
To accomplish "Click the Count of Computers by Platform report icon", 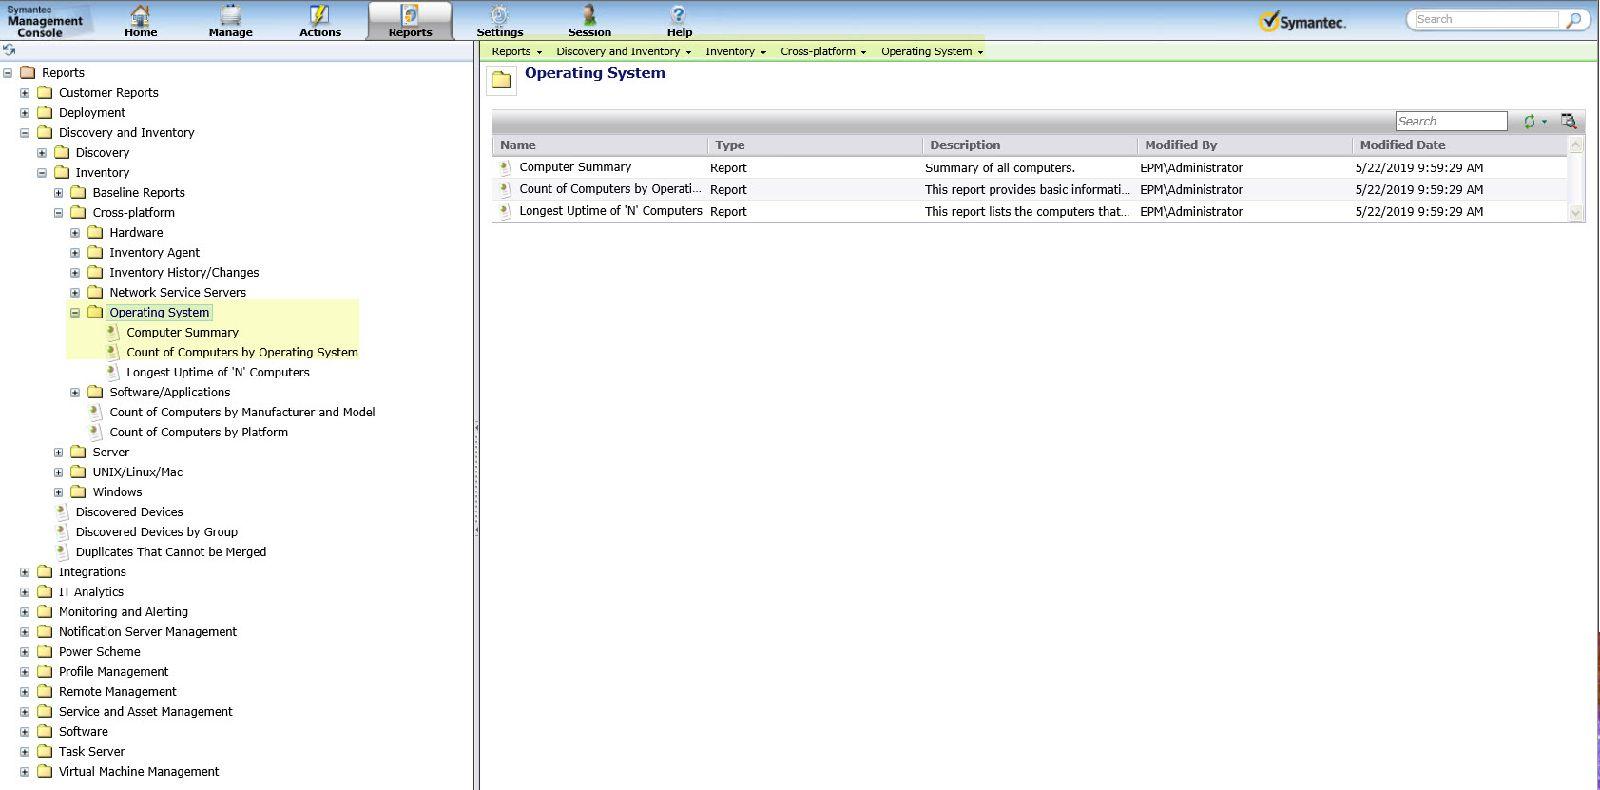I will pos(95,432).
